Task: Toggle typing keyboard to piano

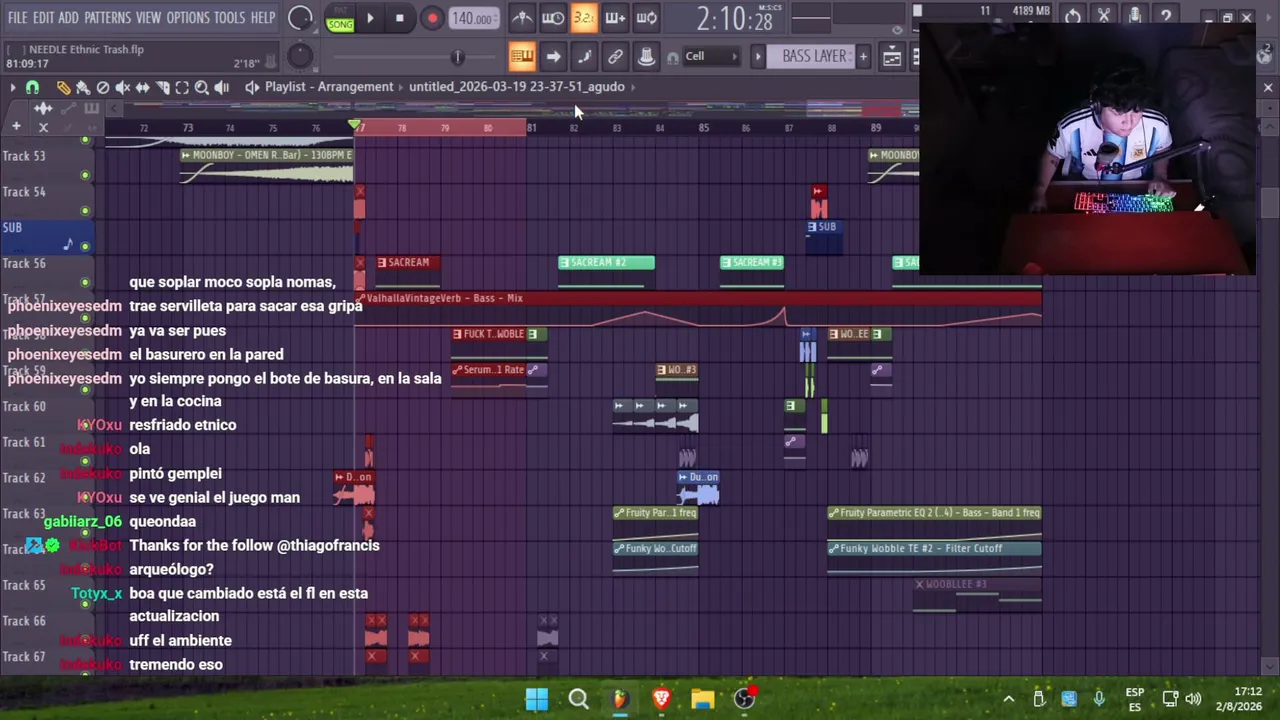Action: pos(521,56)
